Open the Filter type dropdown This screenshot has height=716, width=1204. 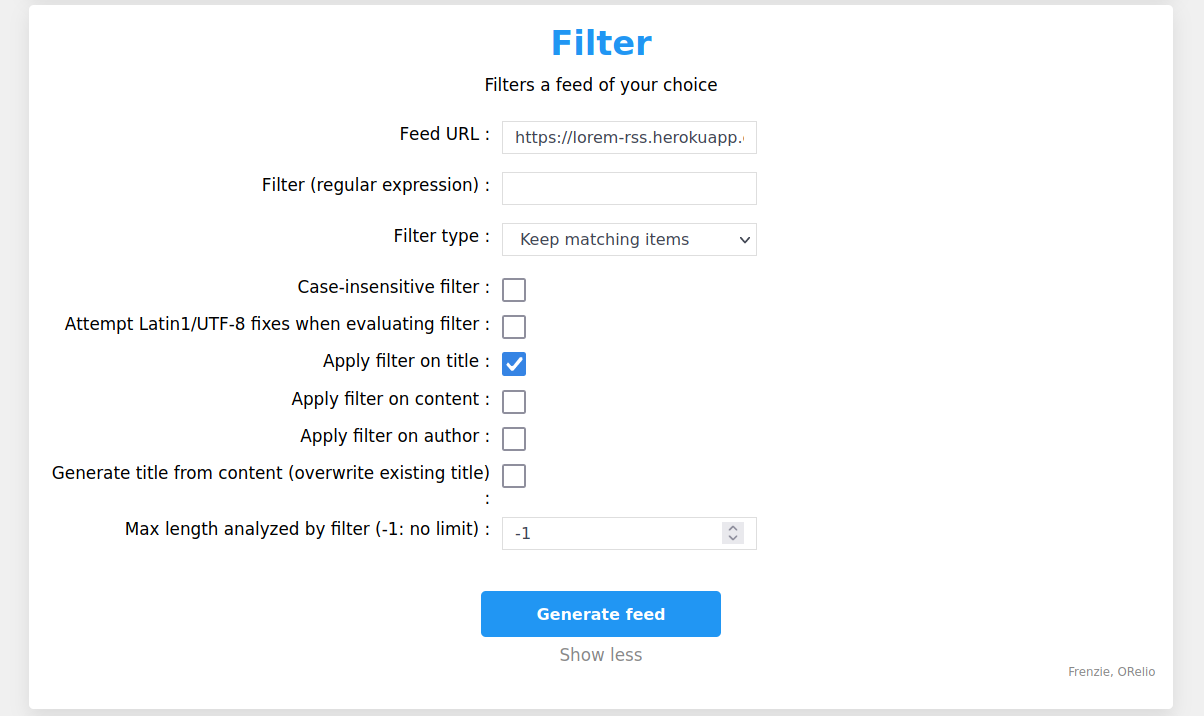tap(629, 240)
